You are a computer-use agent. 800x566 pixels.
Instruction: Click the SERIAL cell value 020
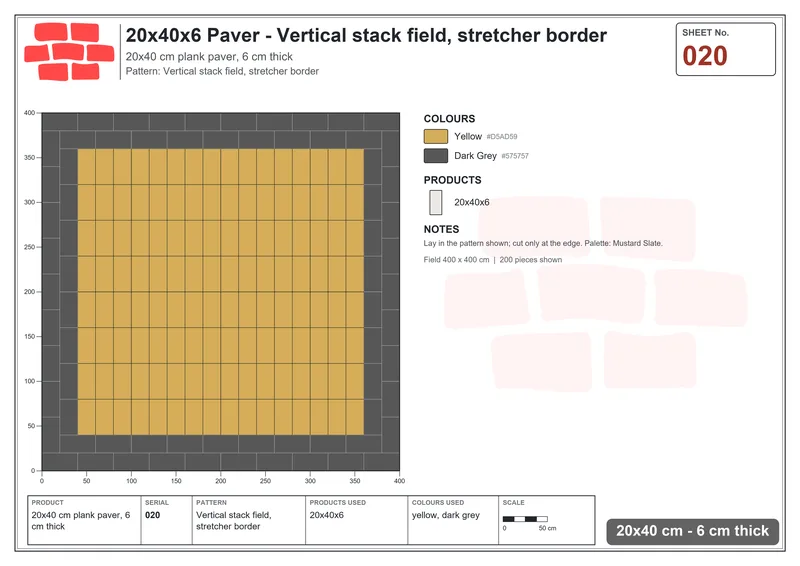(153, 515)
